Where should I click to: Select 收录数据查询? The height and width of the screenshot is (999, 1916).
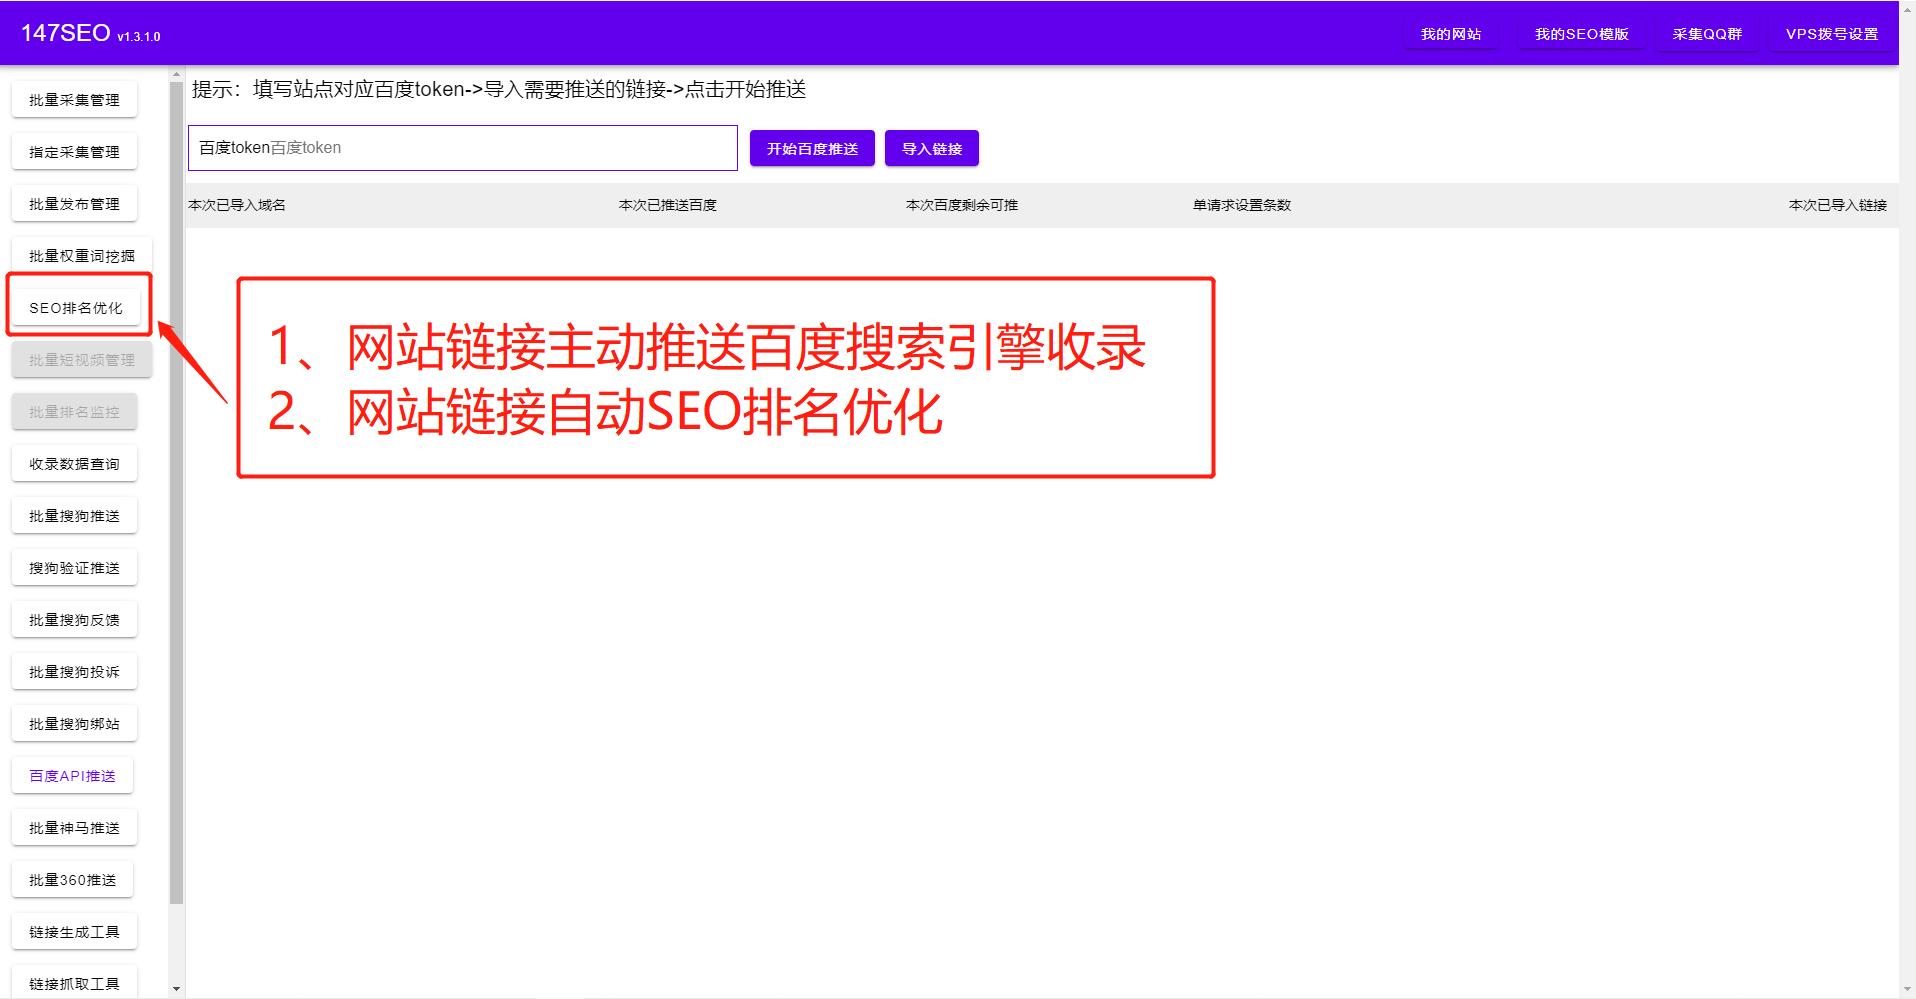74,463
